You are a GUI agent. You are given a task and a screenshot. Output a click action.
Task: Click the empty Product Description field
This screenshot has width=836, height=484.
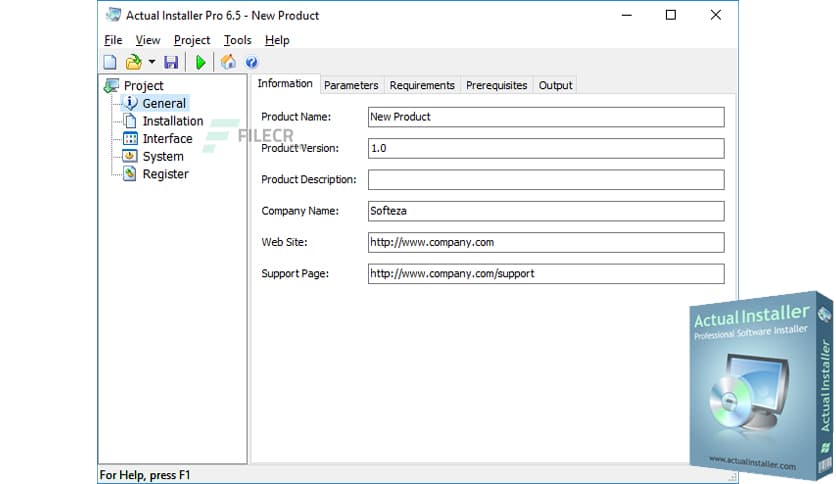pyautogui.click(x=546, y=180)
